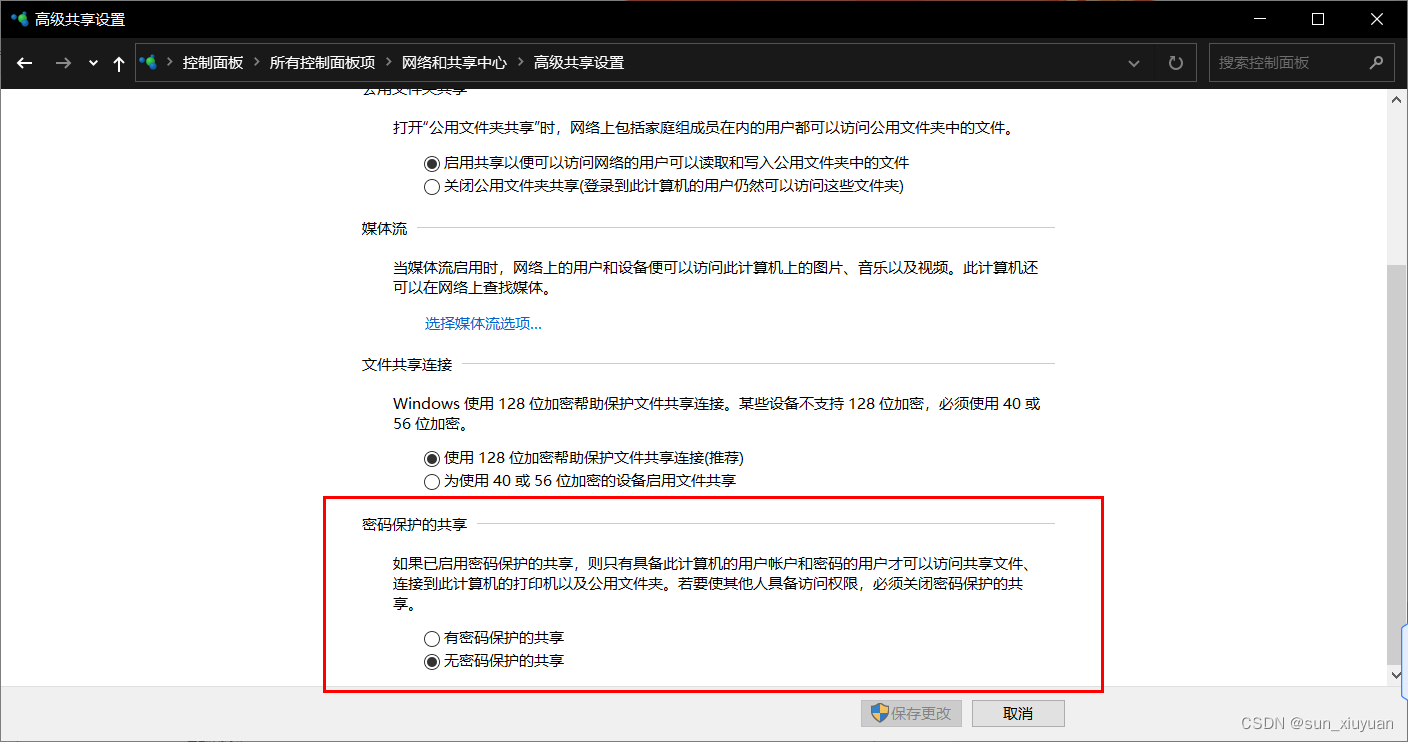Click the control panel icon in address bar
1408x742 pixels.
point(149,62)
